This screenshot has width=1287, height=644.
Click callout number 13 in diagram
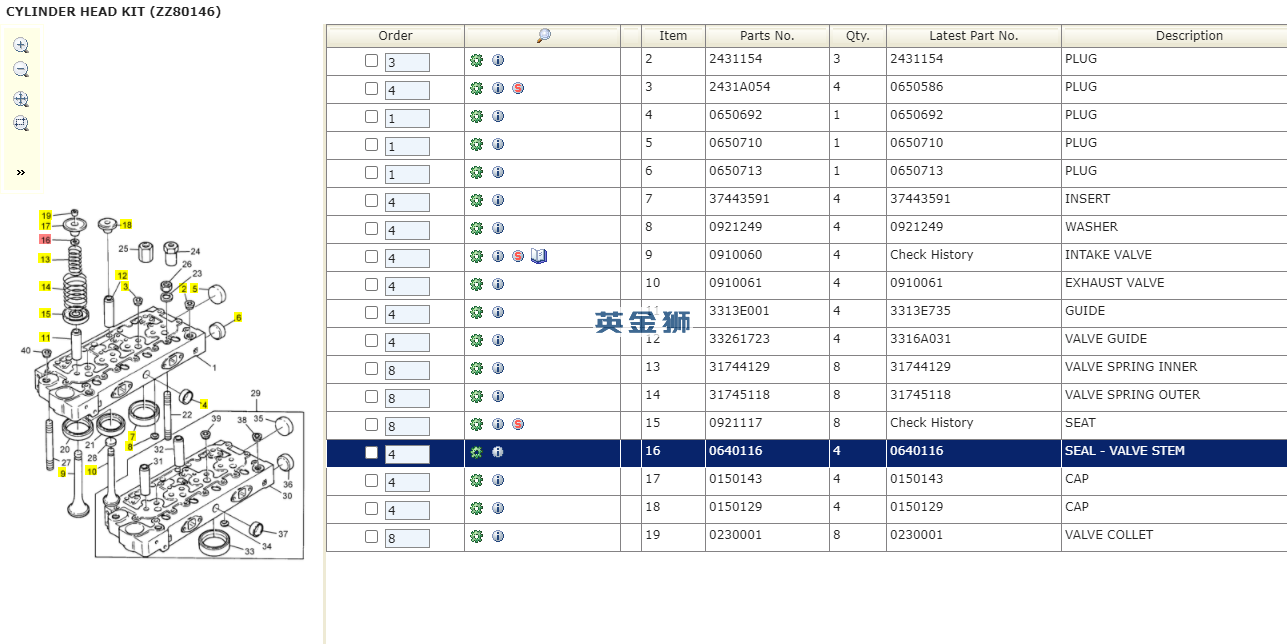[x=45, y=259]
